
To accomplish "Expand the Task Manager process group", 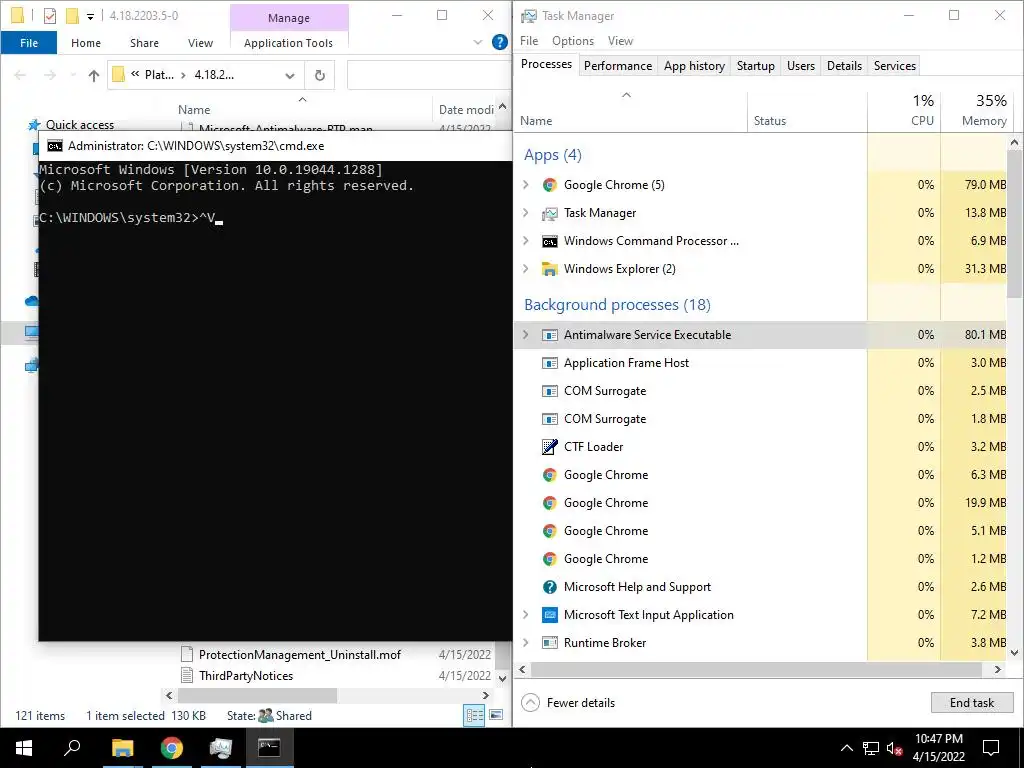I will tap(526, 213).
